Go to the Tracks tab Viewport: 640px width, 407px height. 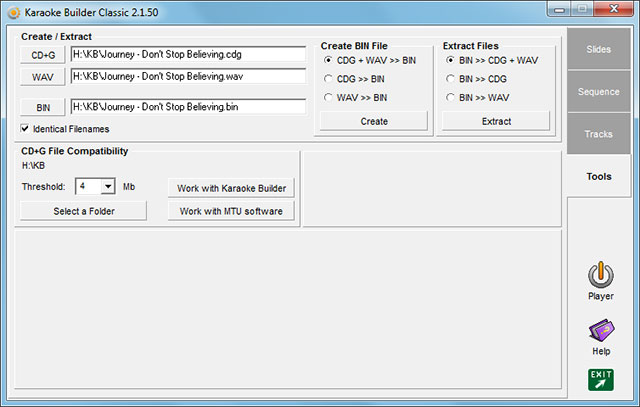click(598, 133)
